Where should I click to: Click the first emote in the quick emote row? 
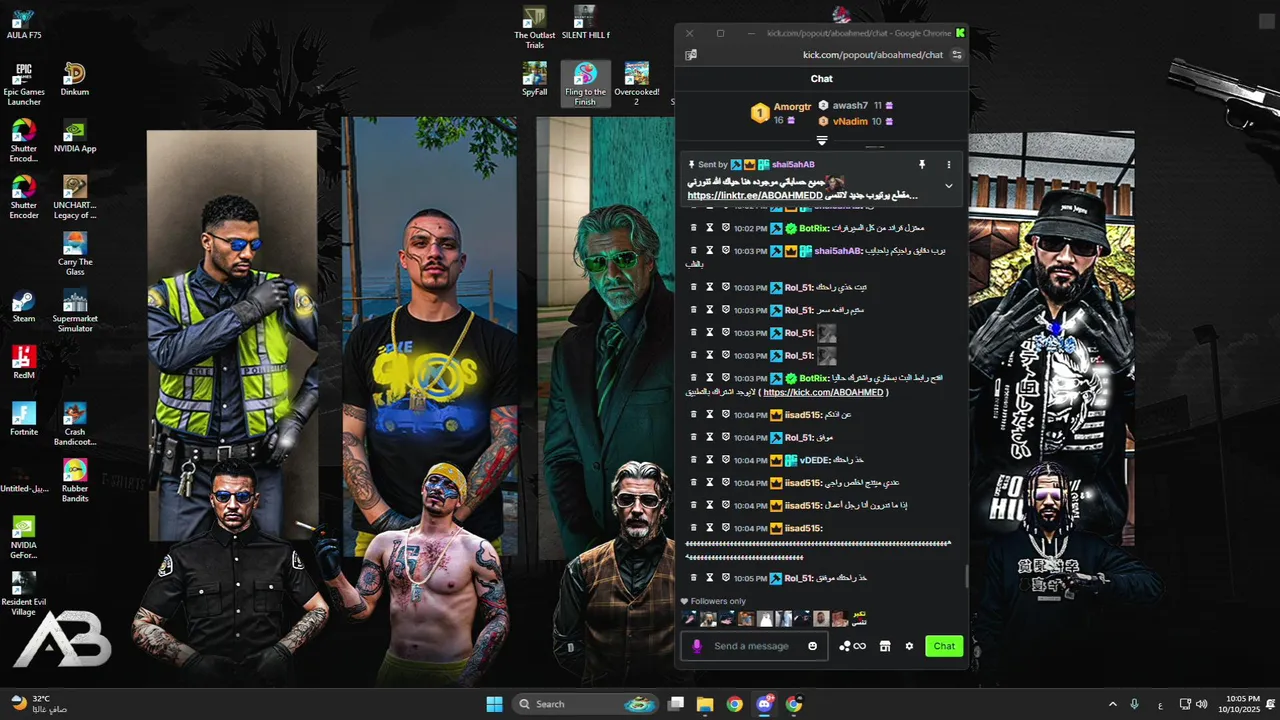689,618
